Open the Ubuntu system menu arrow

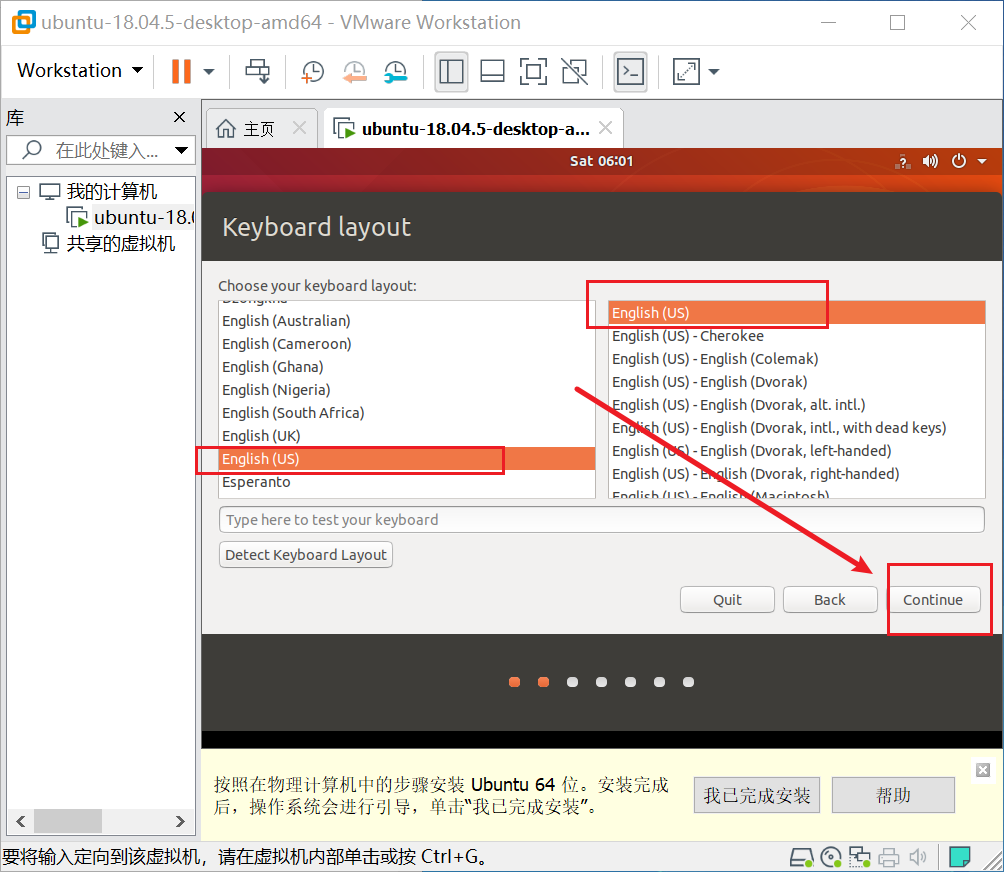pos(982,161)
